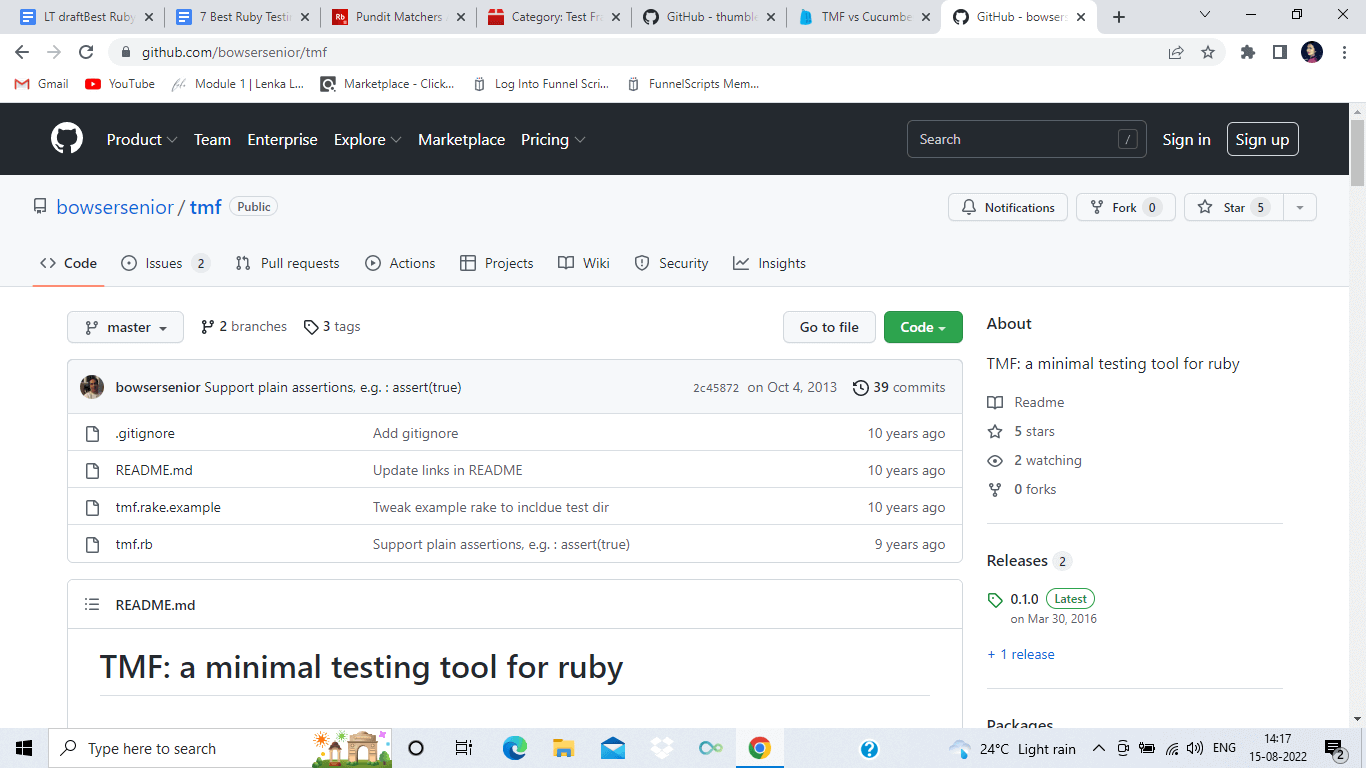Click the tags icon showing 3 tags

coord(310,326)
